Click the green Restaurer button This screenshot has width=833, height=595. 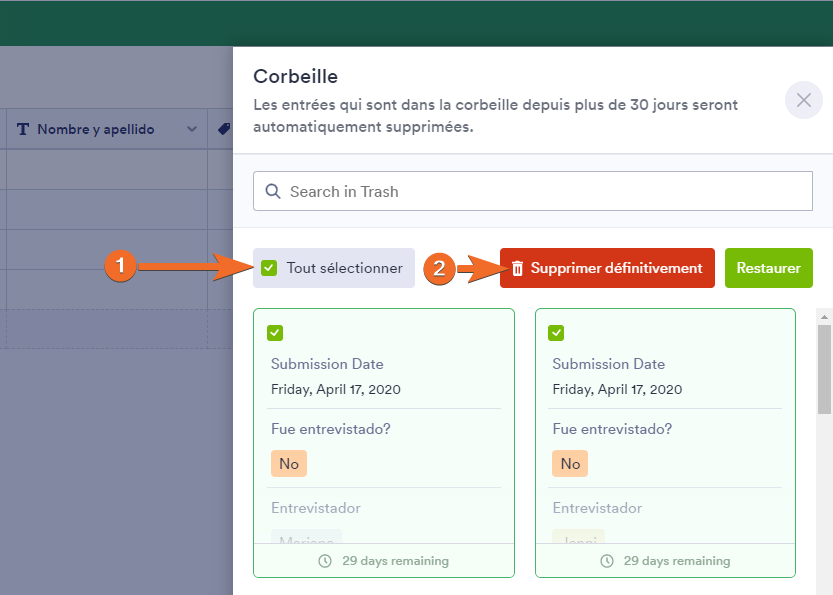pos(769,268)
